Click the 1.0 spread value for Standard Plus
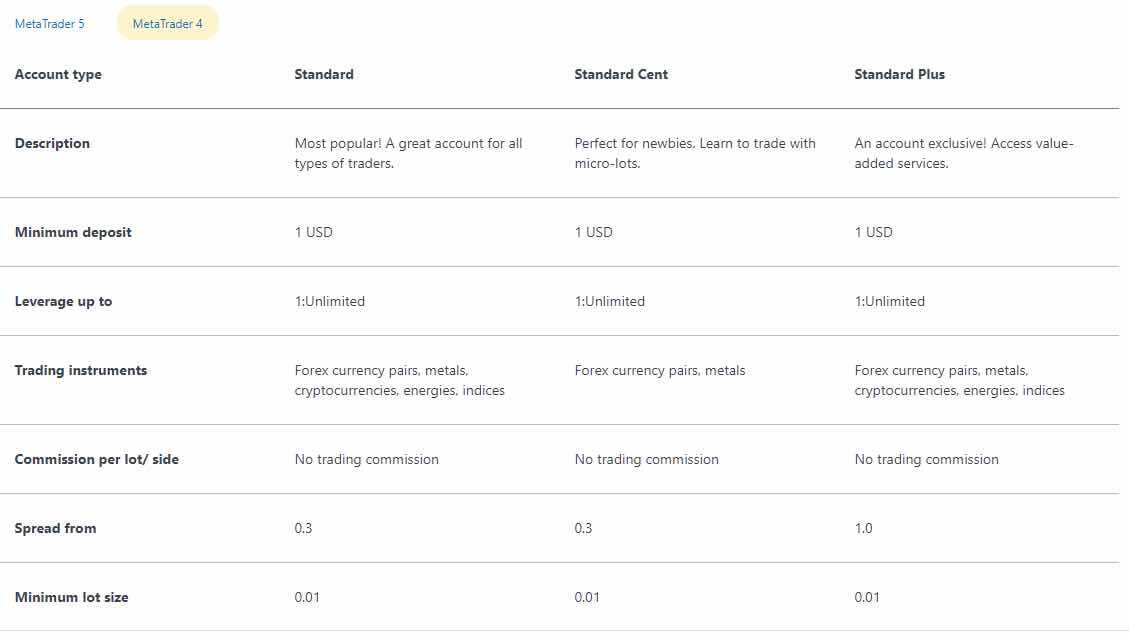Viewport: 1129px width, 636px height. (864, 528)
